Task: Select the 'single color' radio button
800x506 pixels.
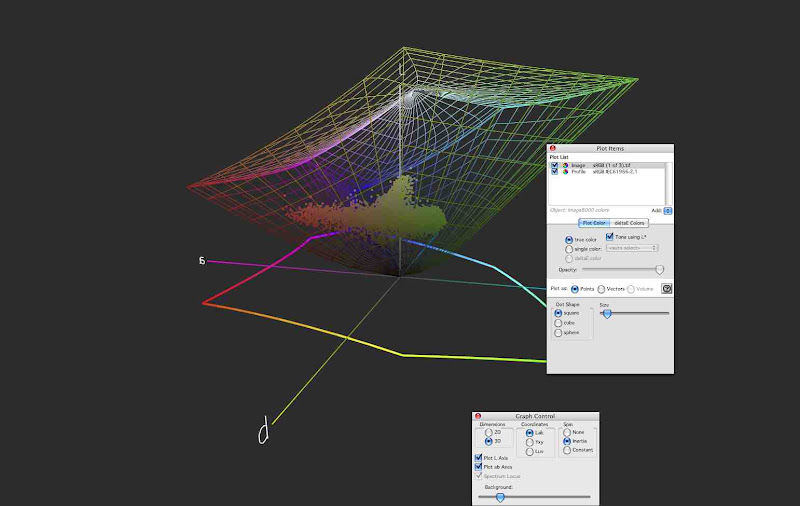Action: [x=569, y=249]
